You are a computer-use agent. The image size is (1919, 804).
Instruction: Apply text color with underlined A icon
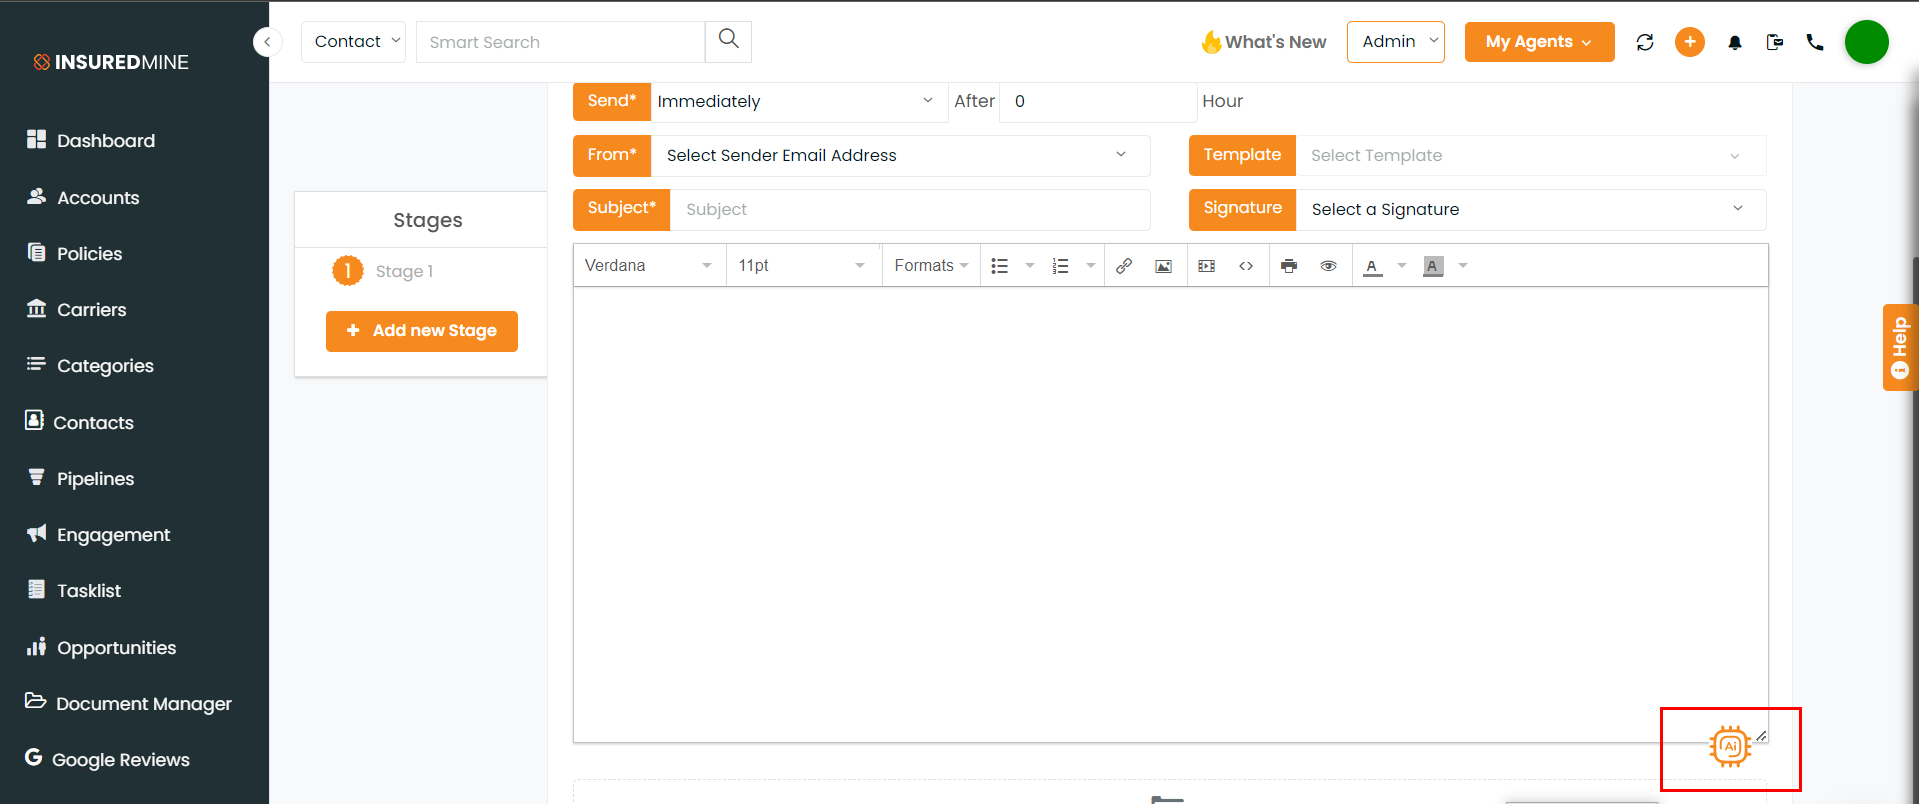click(x=1373, y=266)
